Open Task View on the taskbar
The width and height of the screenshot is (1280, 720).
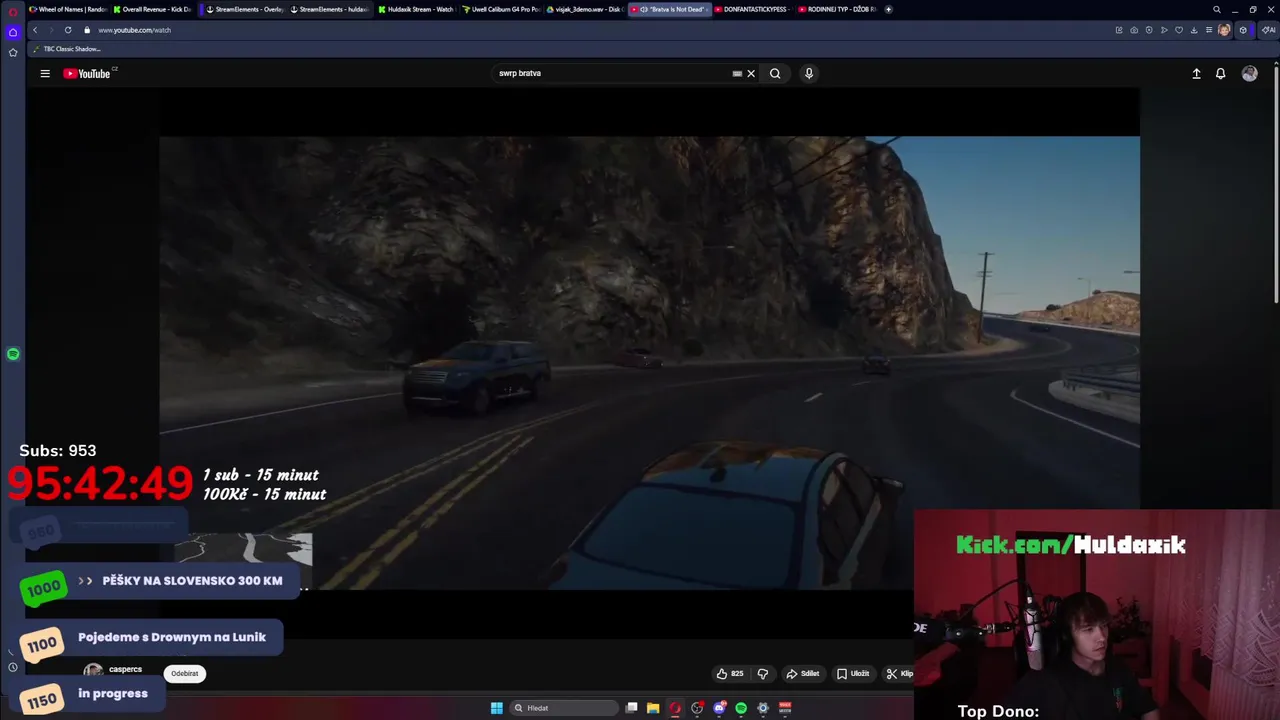pyautogui.click(x=632, y=708)
